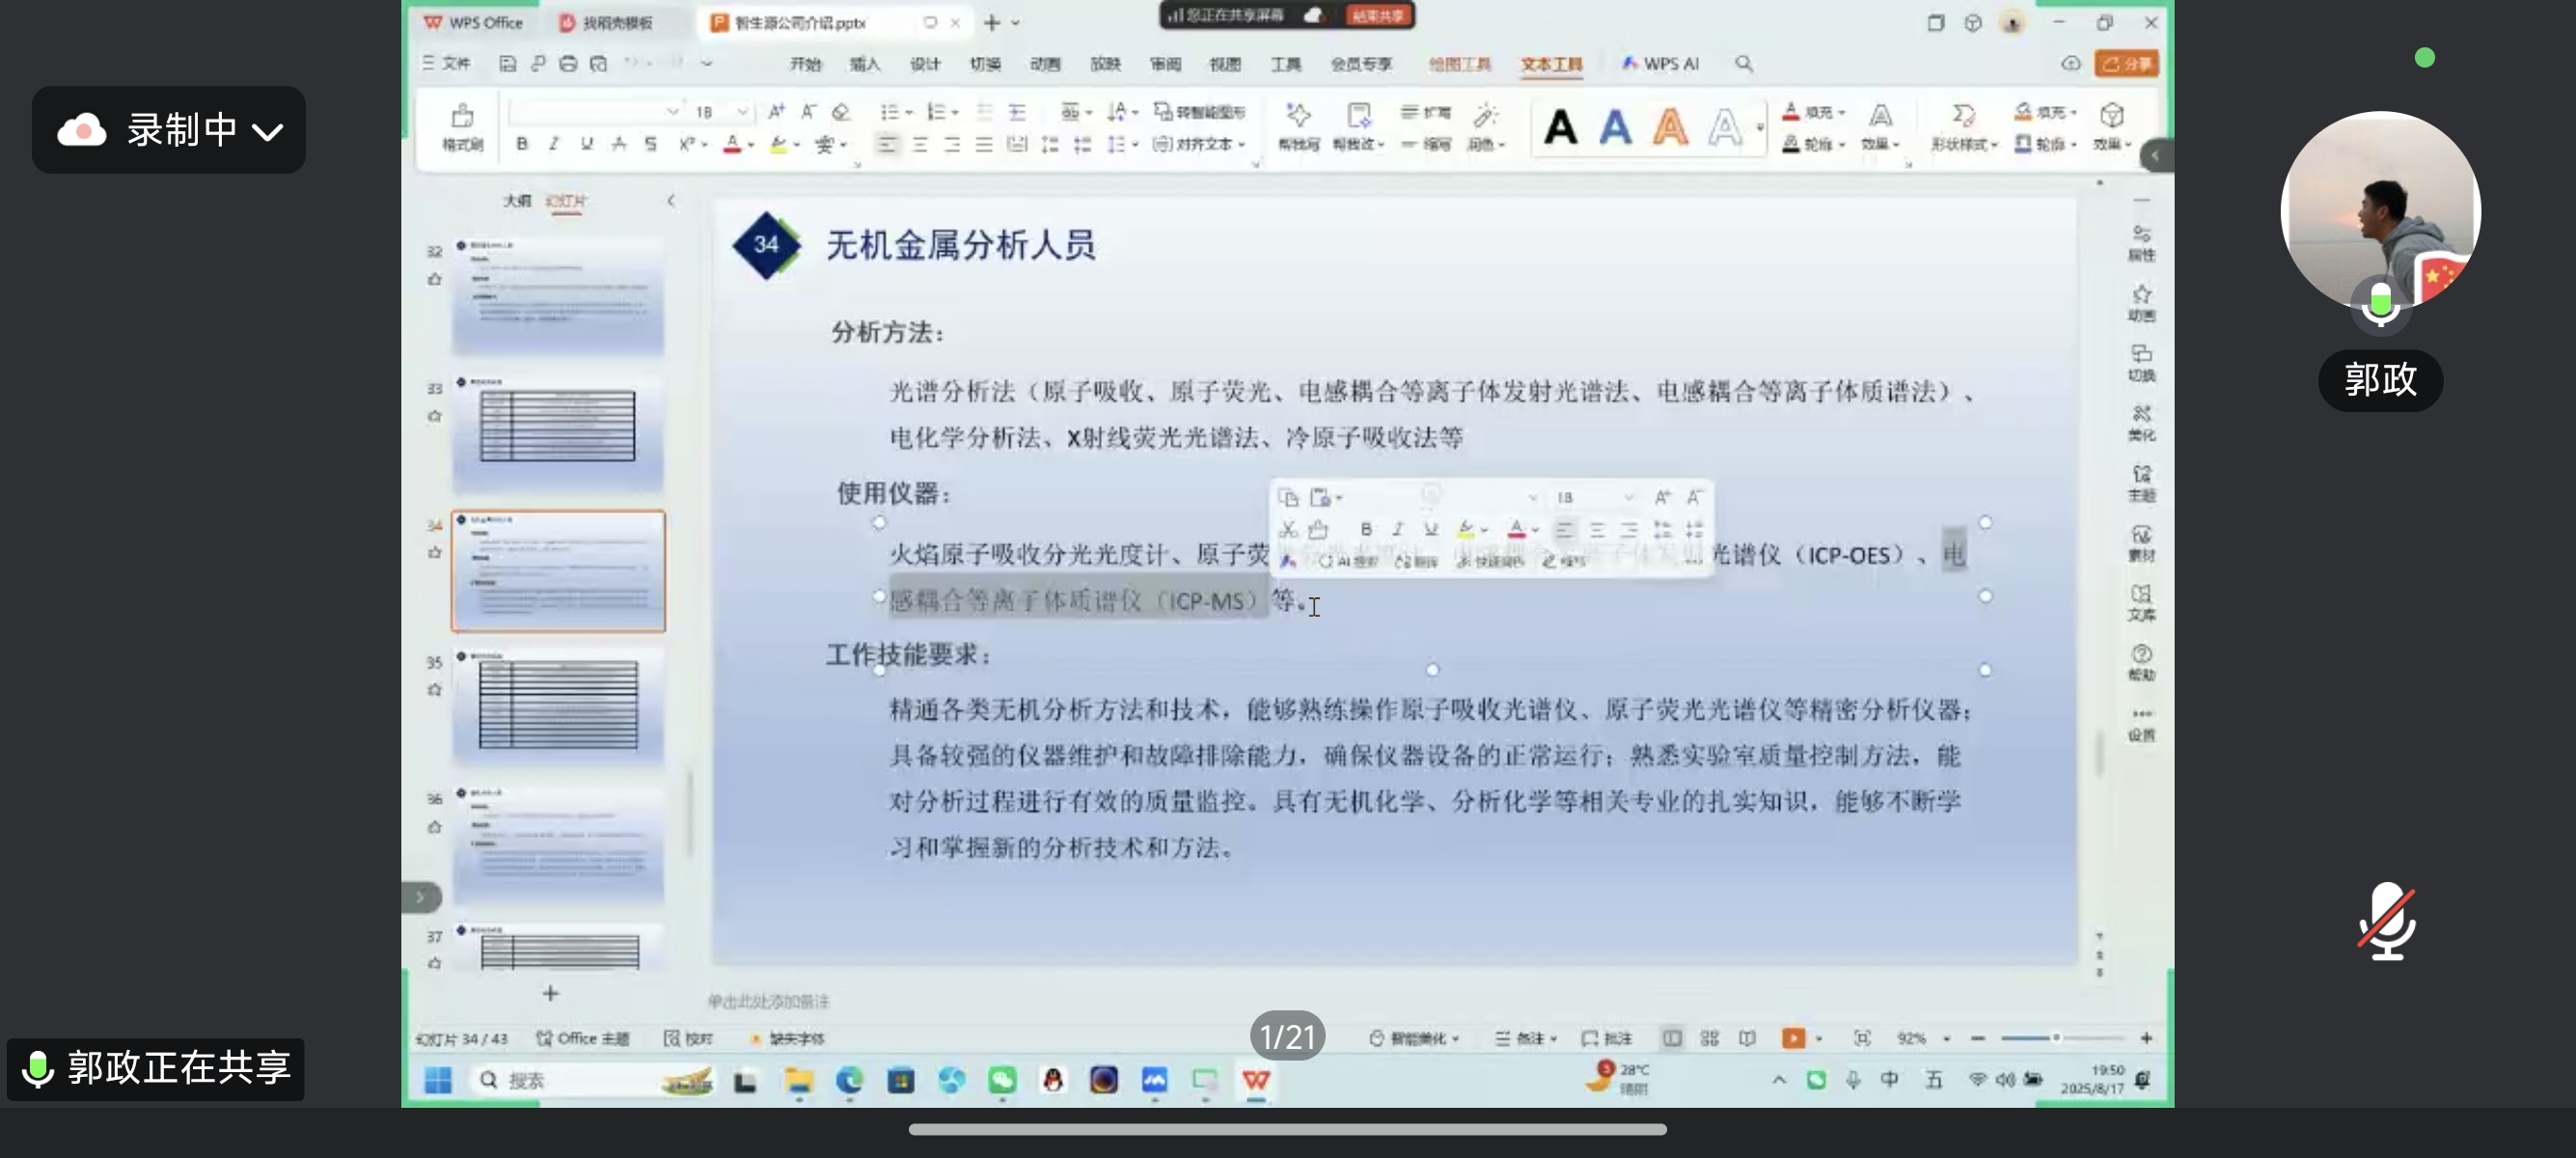
Task: Select the orange gradient text style A
Action: click(1669, 128)
